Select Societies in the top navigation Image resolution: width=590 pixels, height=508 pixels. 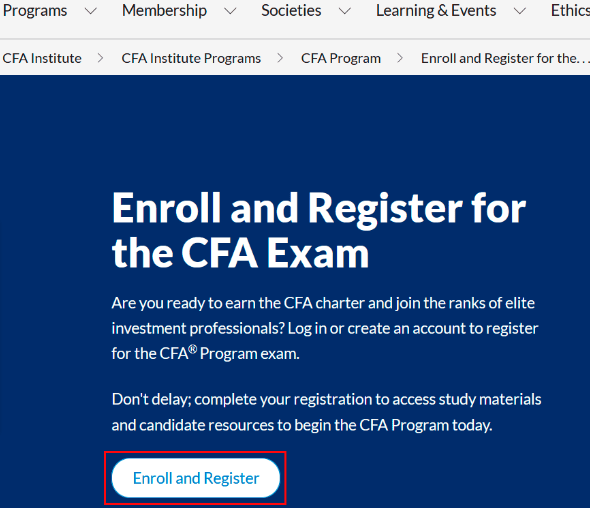[291, 11]
